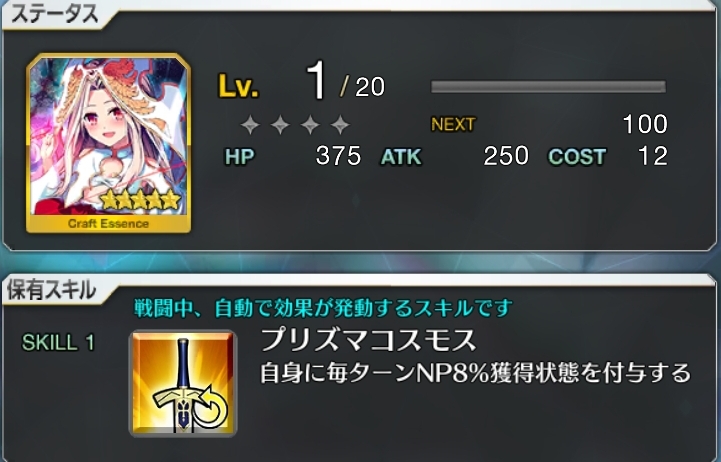Click the golden sword skill icon
721x462 pixels.
point(183,383)
